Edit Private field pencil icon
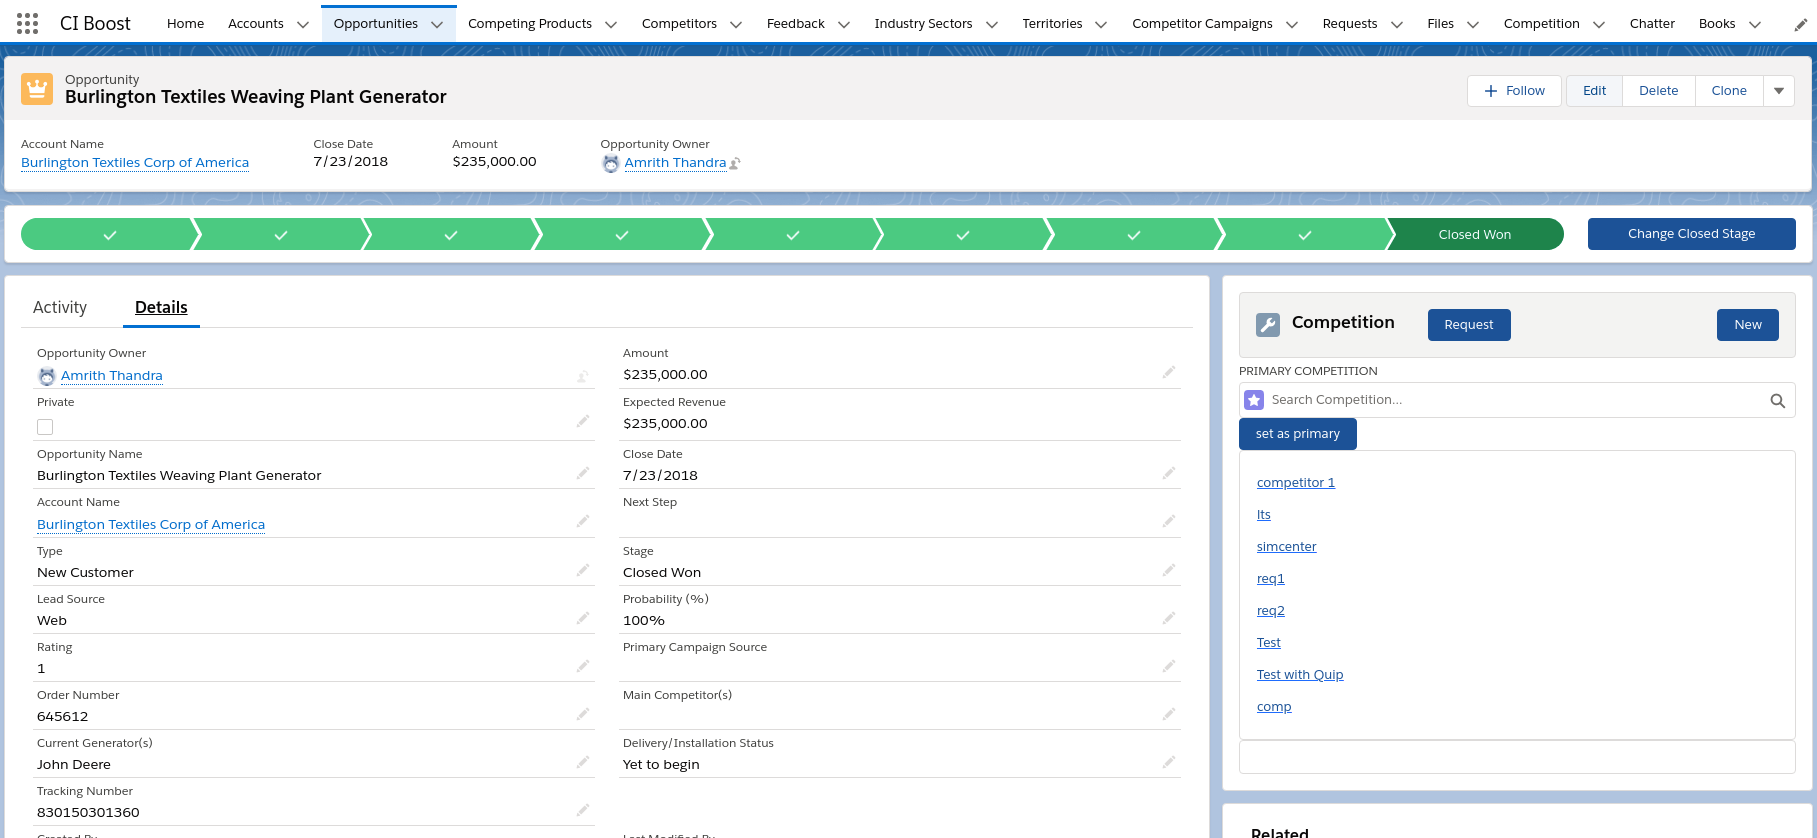1817x838 pixels. 582,422
